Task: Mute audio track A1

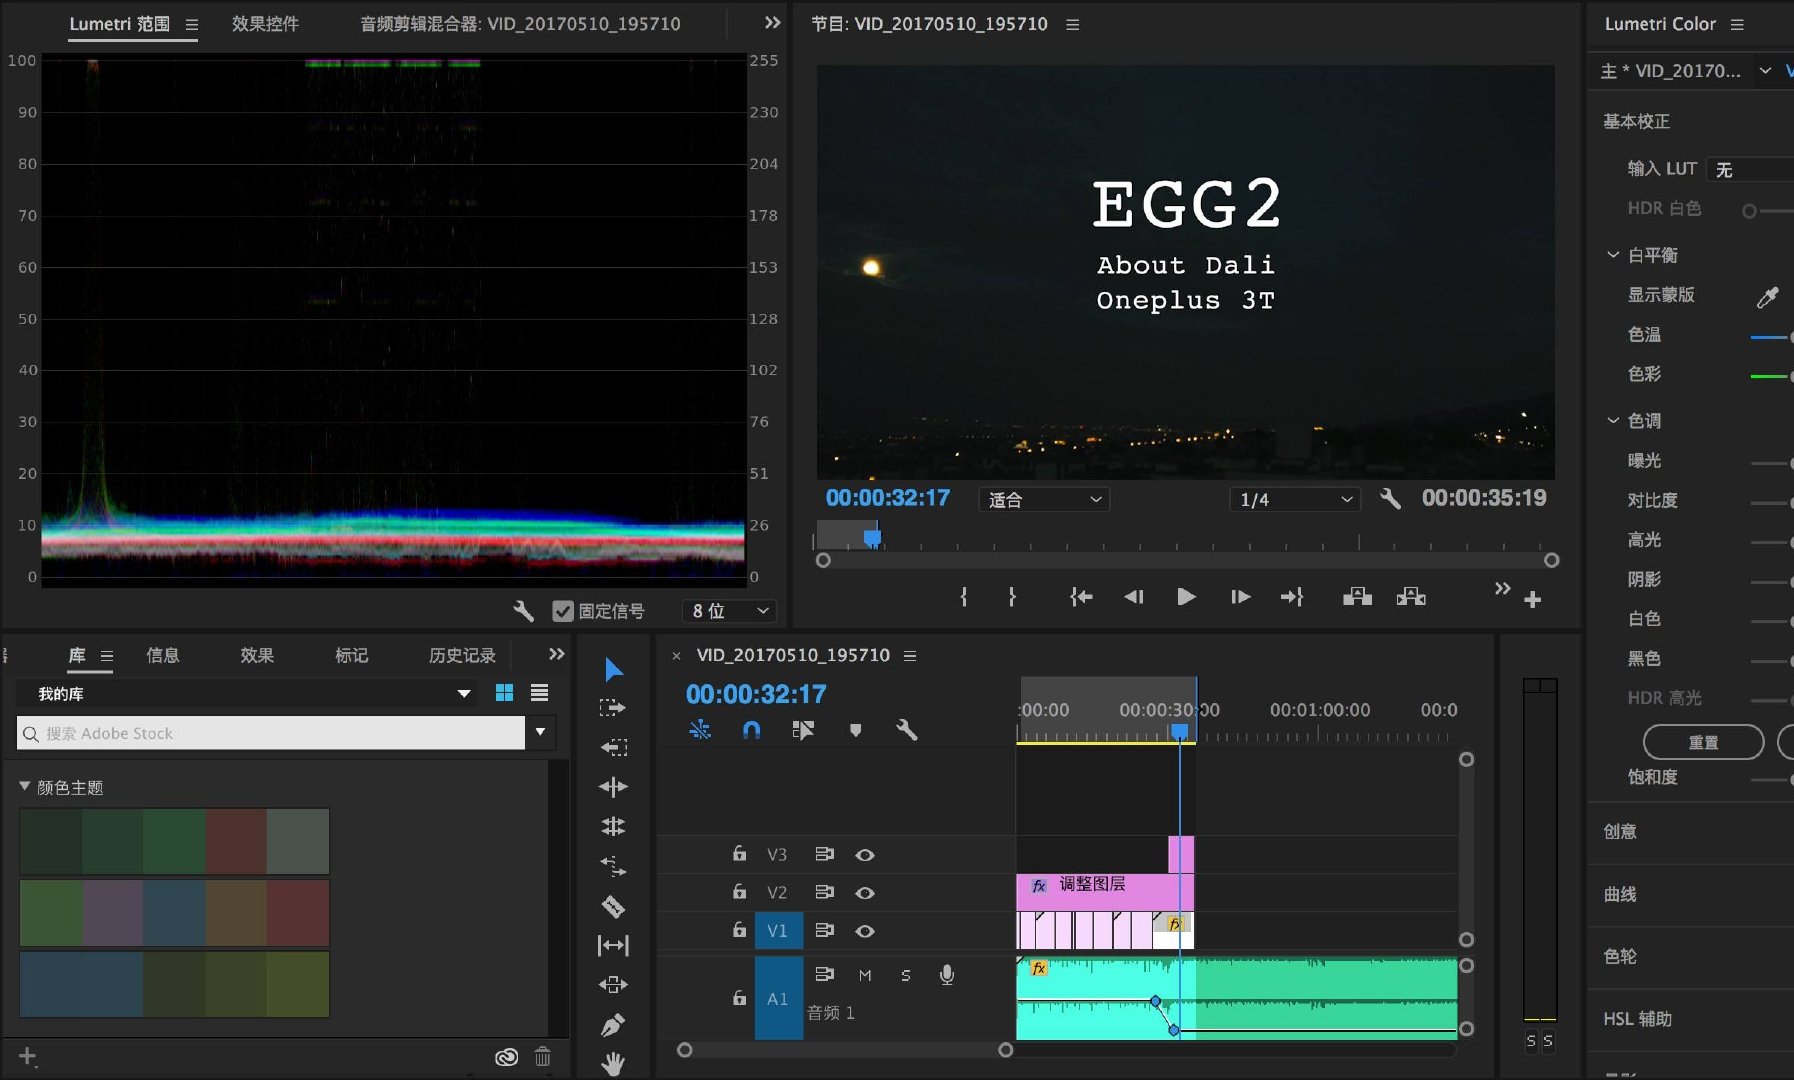Action: pyautogui.click(x=865, y=975)
